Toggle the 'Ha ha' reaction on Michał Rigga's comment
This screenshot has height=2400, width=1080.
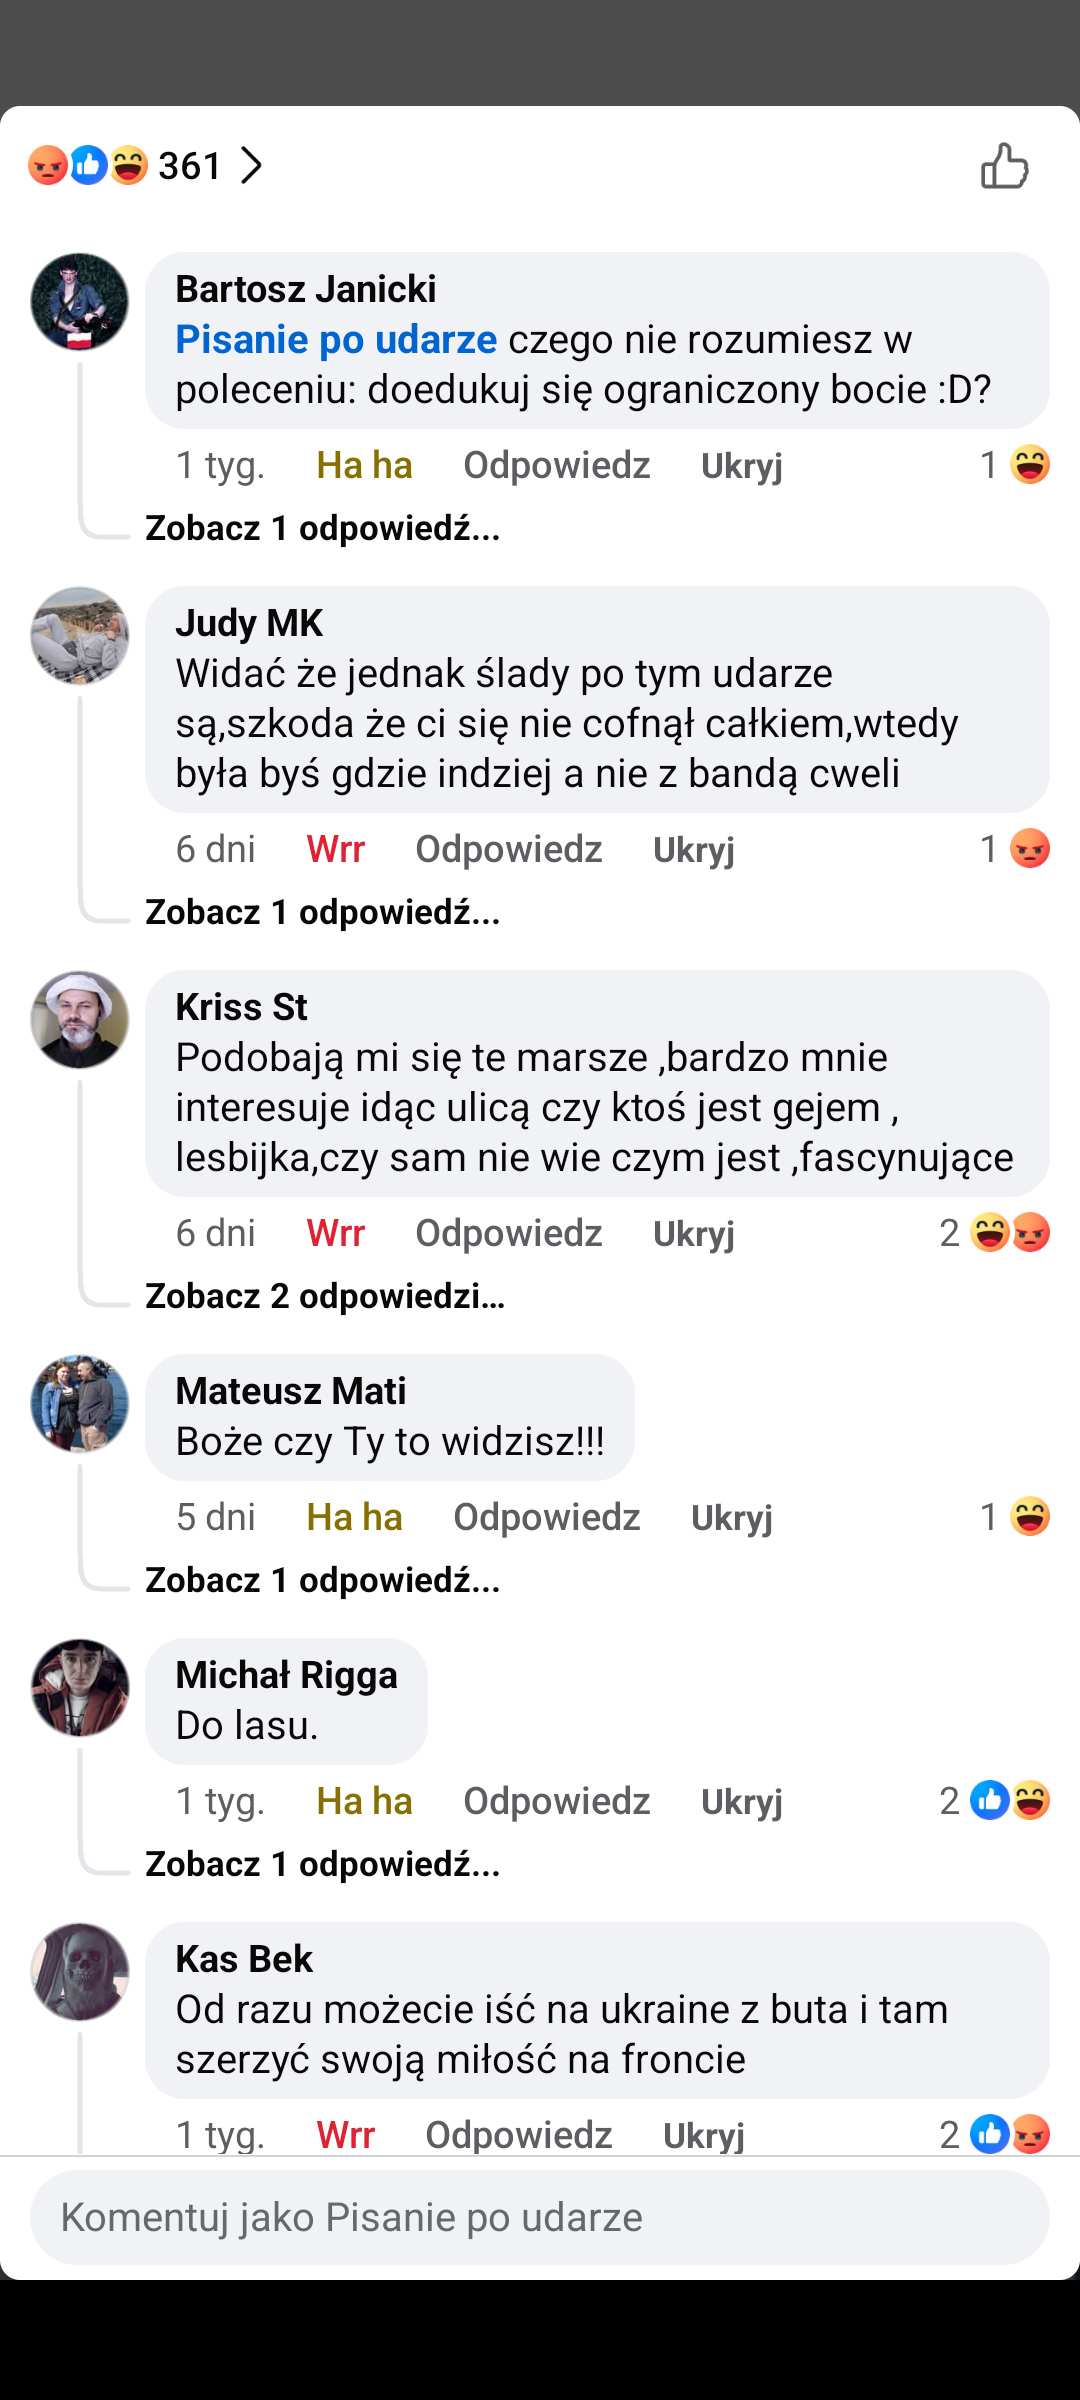pos(364,1802)
